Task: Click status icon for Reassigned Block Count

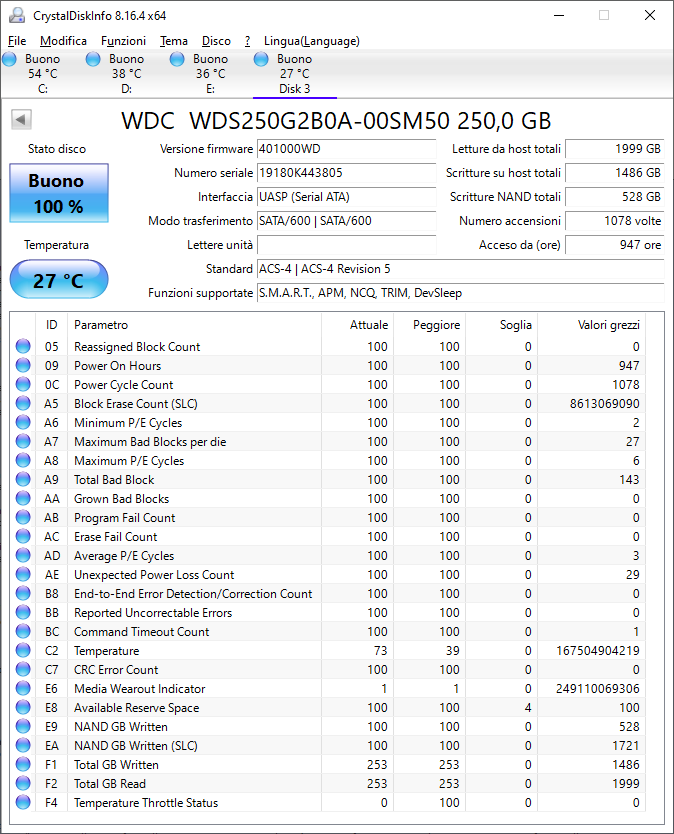Action: (23, 346)
